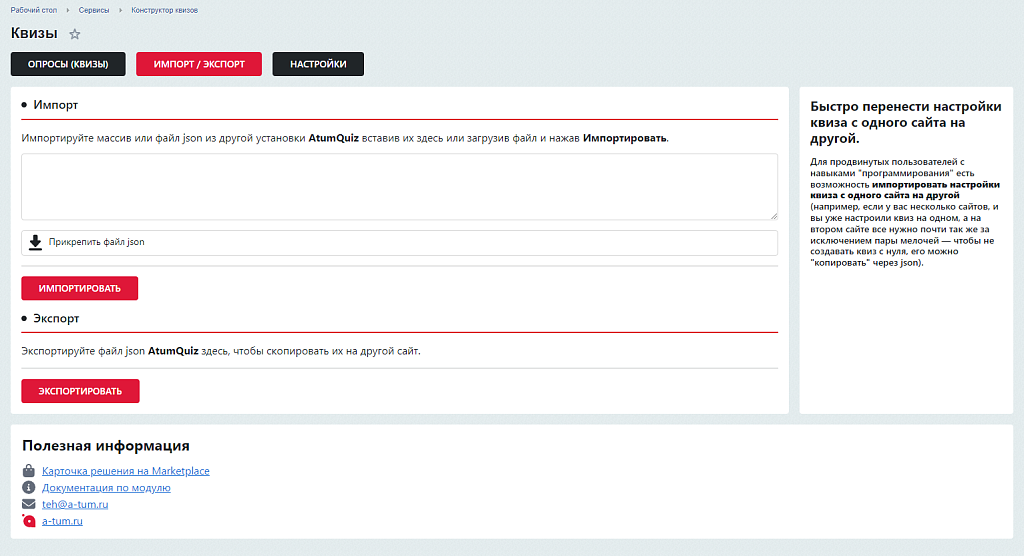This screenshot has width=1024, height=556.
Task: Click the envelope icon beside the email address
Action: click(29, 504)
